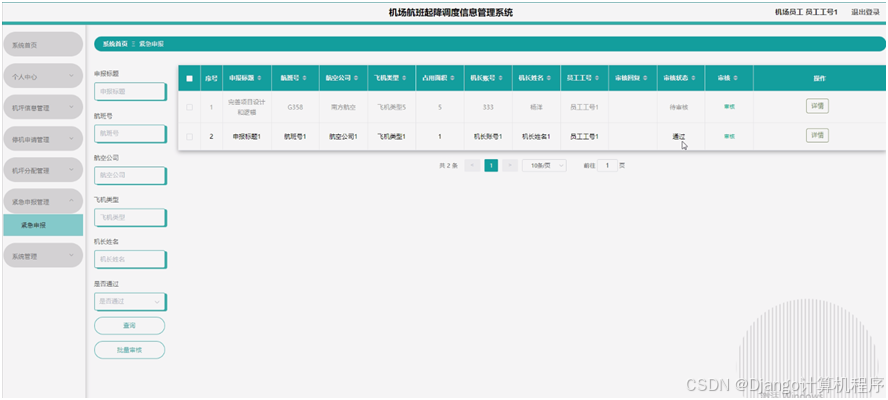Screen dimensions: 888x400
Task: Click the 共 2 条 total count text
Action: pos(448,166)
